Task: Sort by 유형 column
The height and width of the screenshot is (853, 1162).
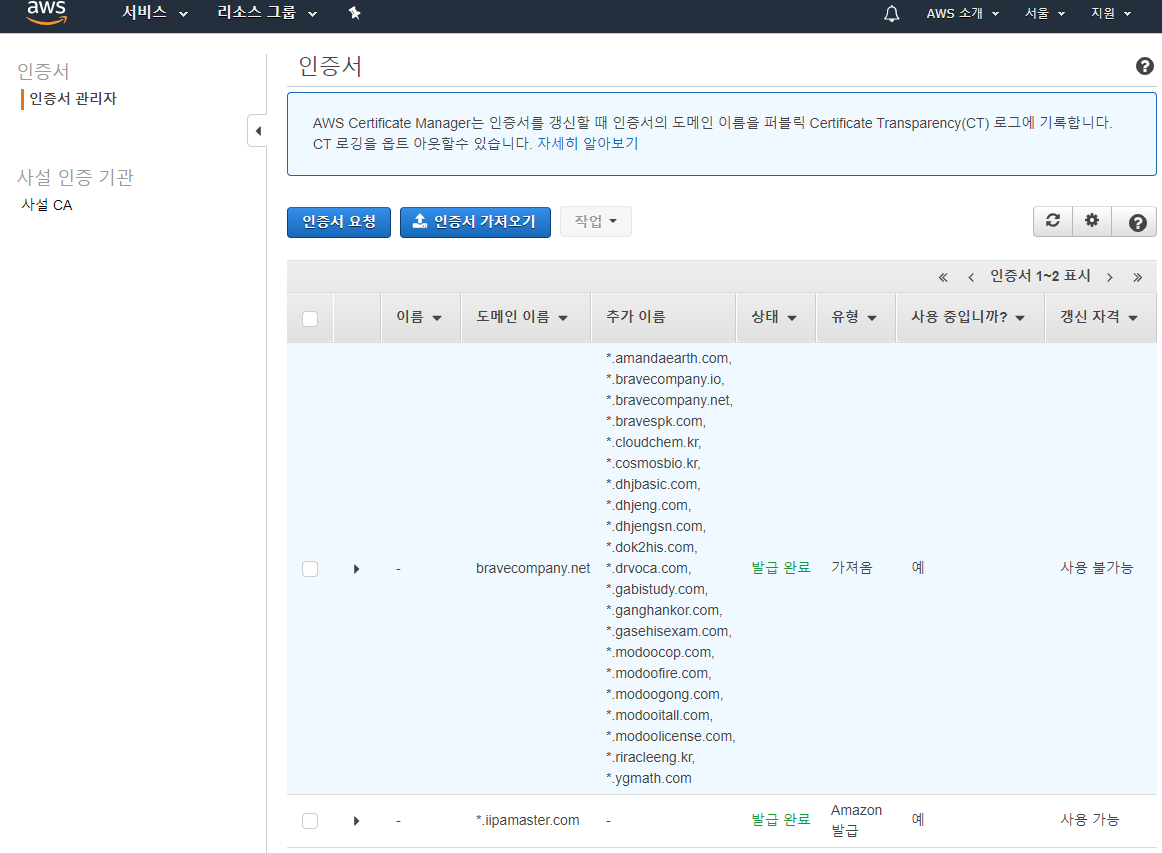Action: click(854, 317)
